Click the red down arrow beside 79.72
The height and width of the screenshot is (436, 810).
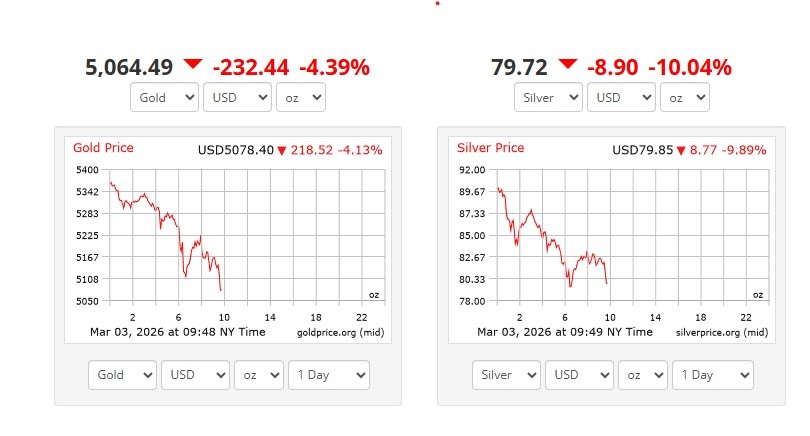pos(568,65)
